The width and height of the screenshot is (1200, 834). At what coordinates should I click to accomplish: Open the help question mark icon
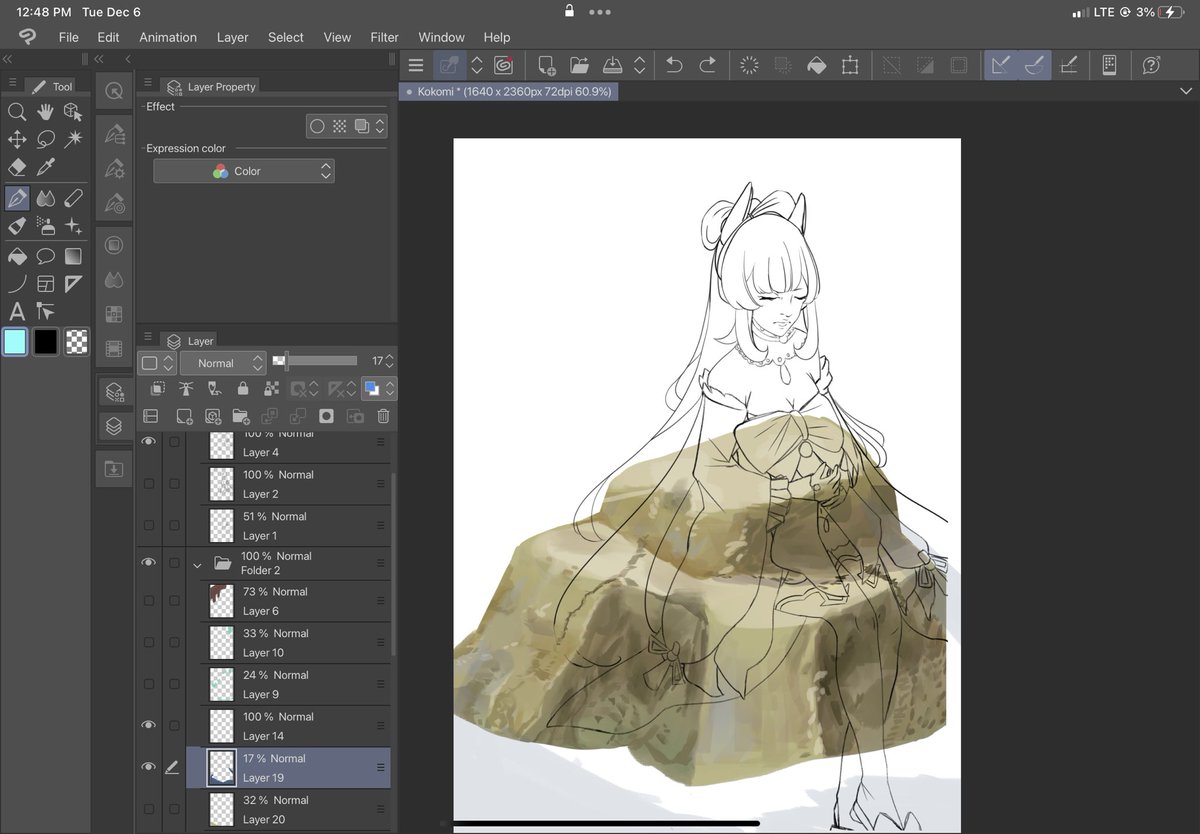[1152, 65]
